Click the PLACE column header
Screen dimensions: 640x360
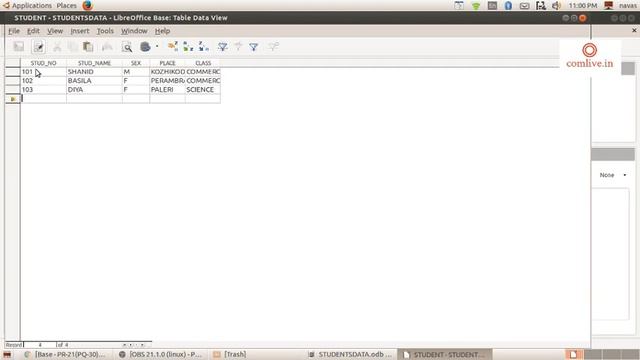[167, 63]
